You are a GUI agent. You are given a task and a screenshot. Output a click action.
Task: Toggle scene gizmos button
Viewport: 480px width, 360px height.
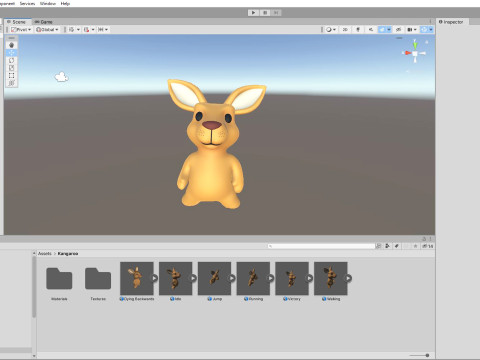point(424,30)
